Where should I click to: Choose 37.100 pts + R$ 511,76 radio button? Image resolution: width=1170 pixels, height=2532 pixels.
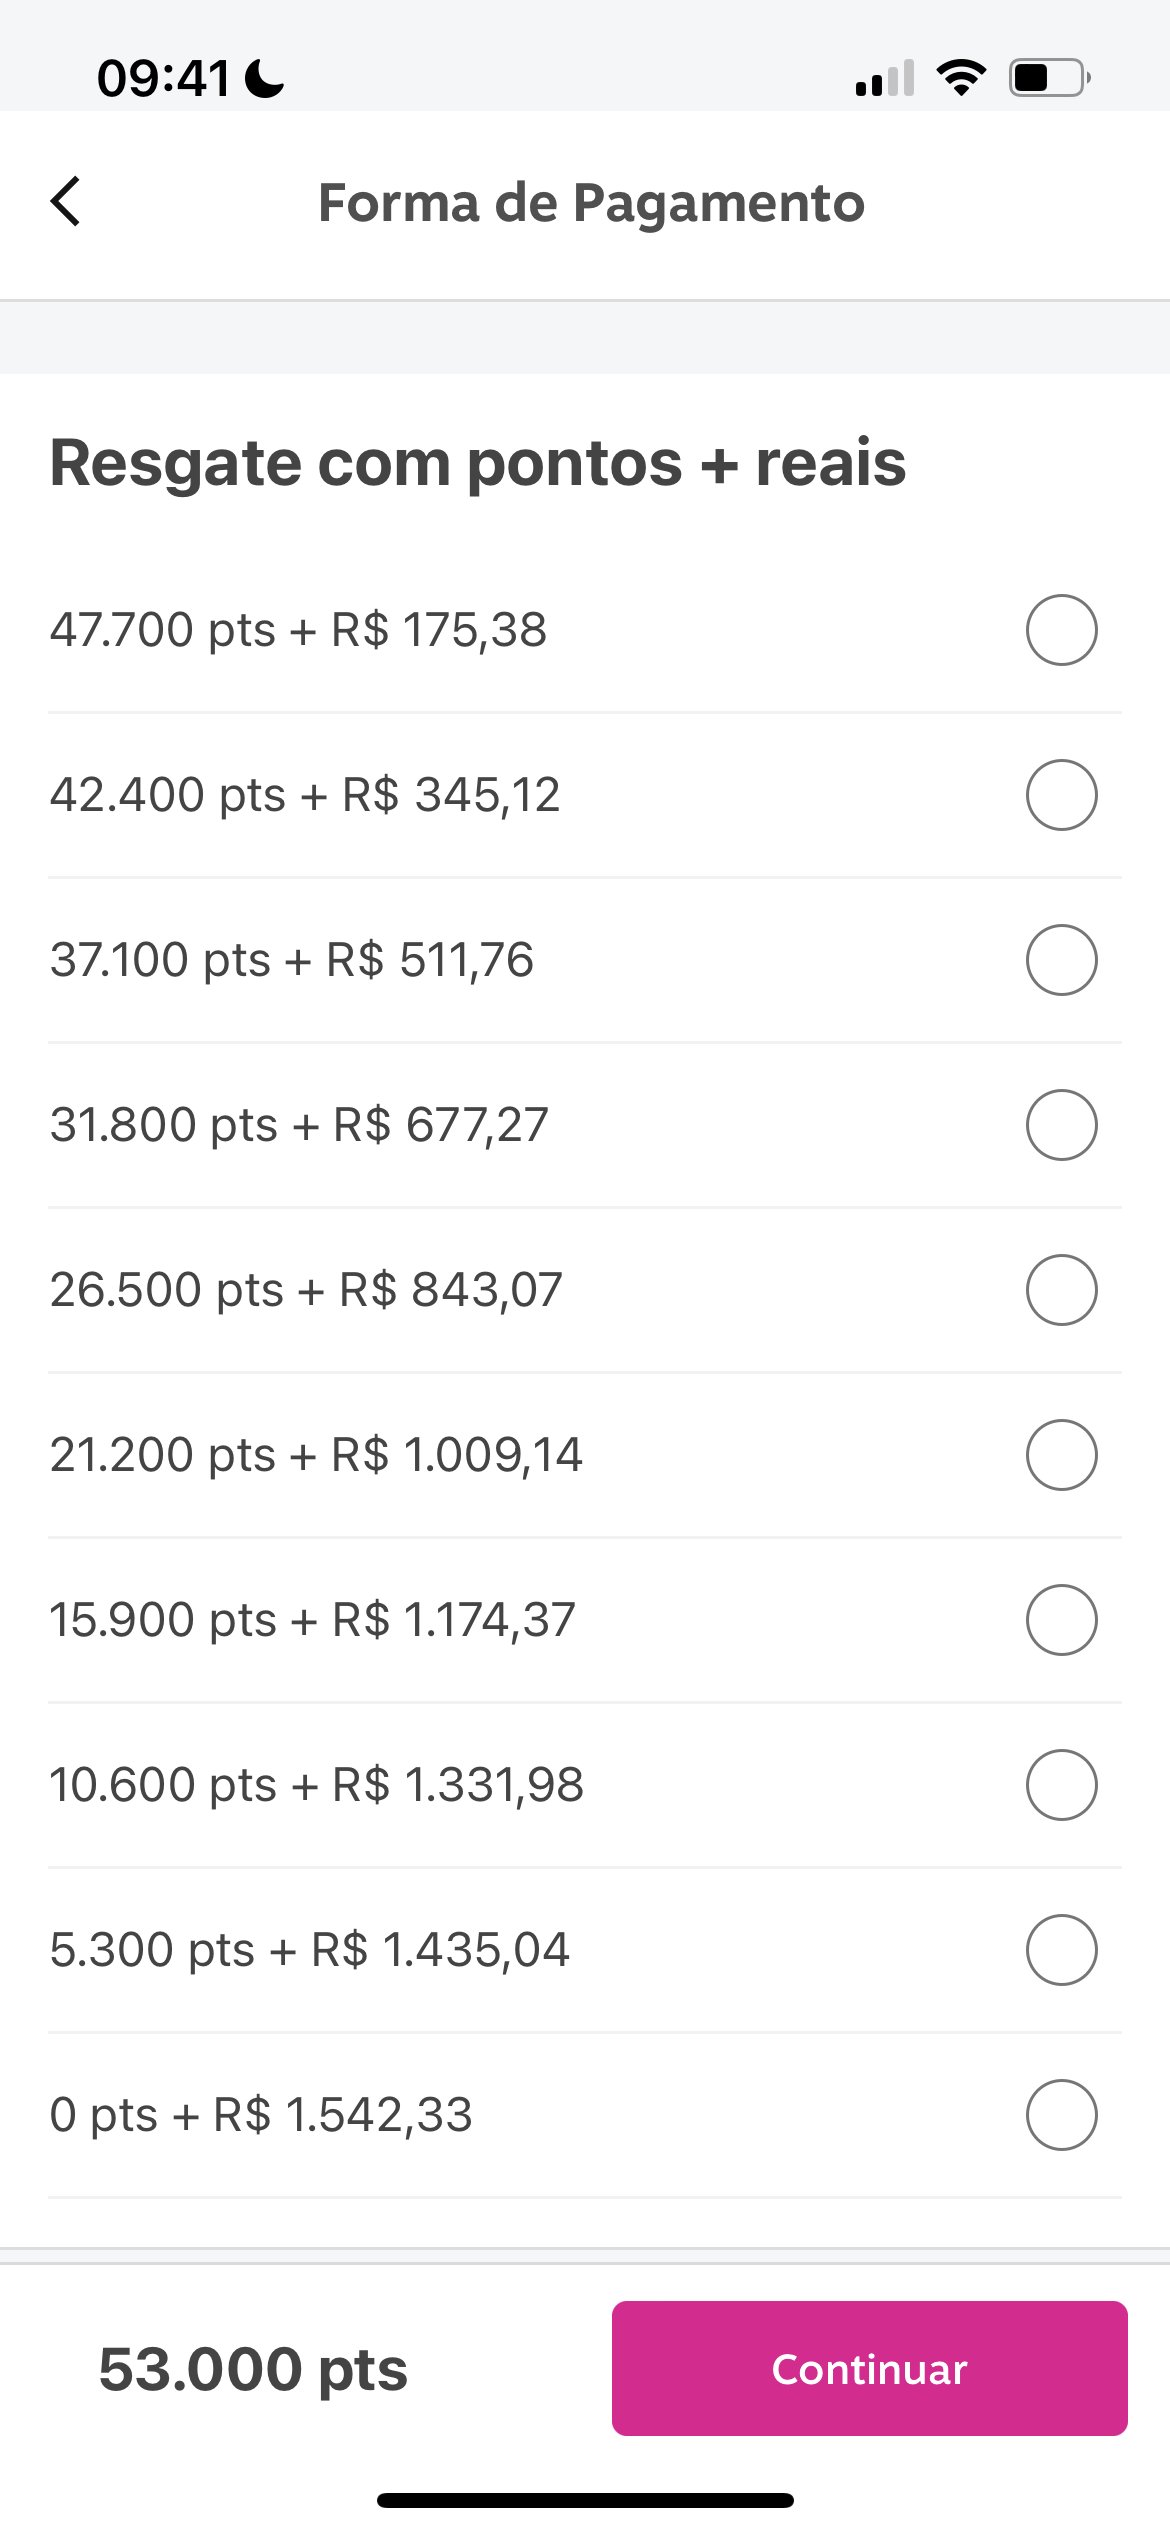coord(1061,960)
